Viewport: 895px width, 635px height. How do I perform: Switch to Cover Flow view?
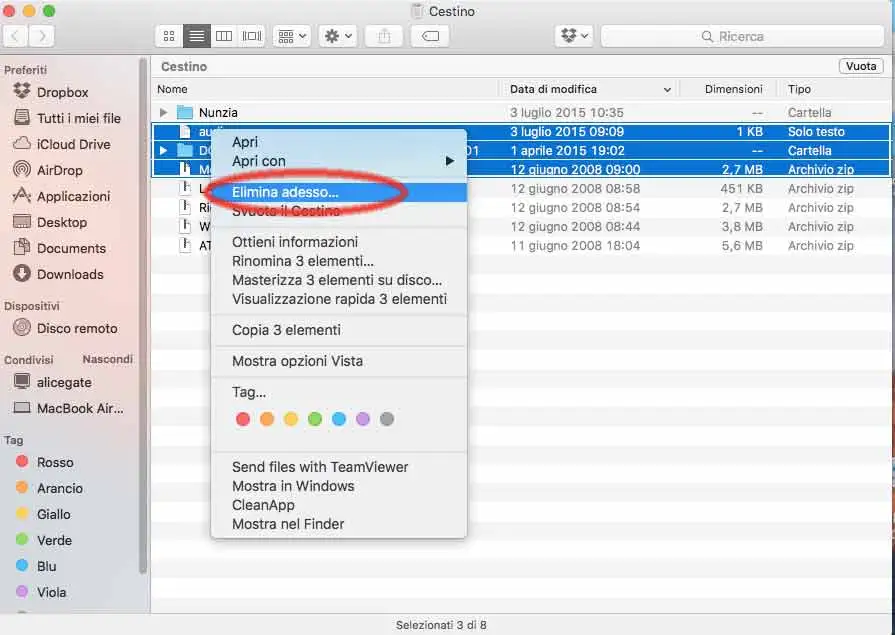252,37
